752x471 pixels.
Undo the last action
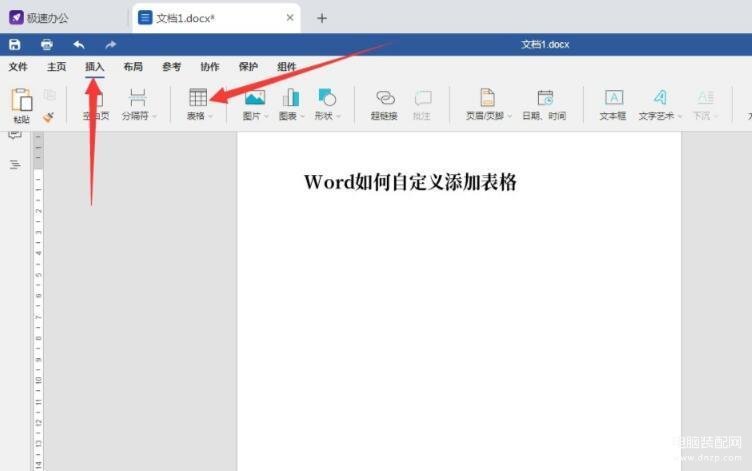tap(79, 45)
